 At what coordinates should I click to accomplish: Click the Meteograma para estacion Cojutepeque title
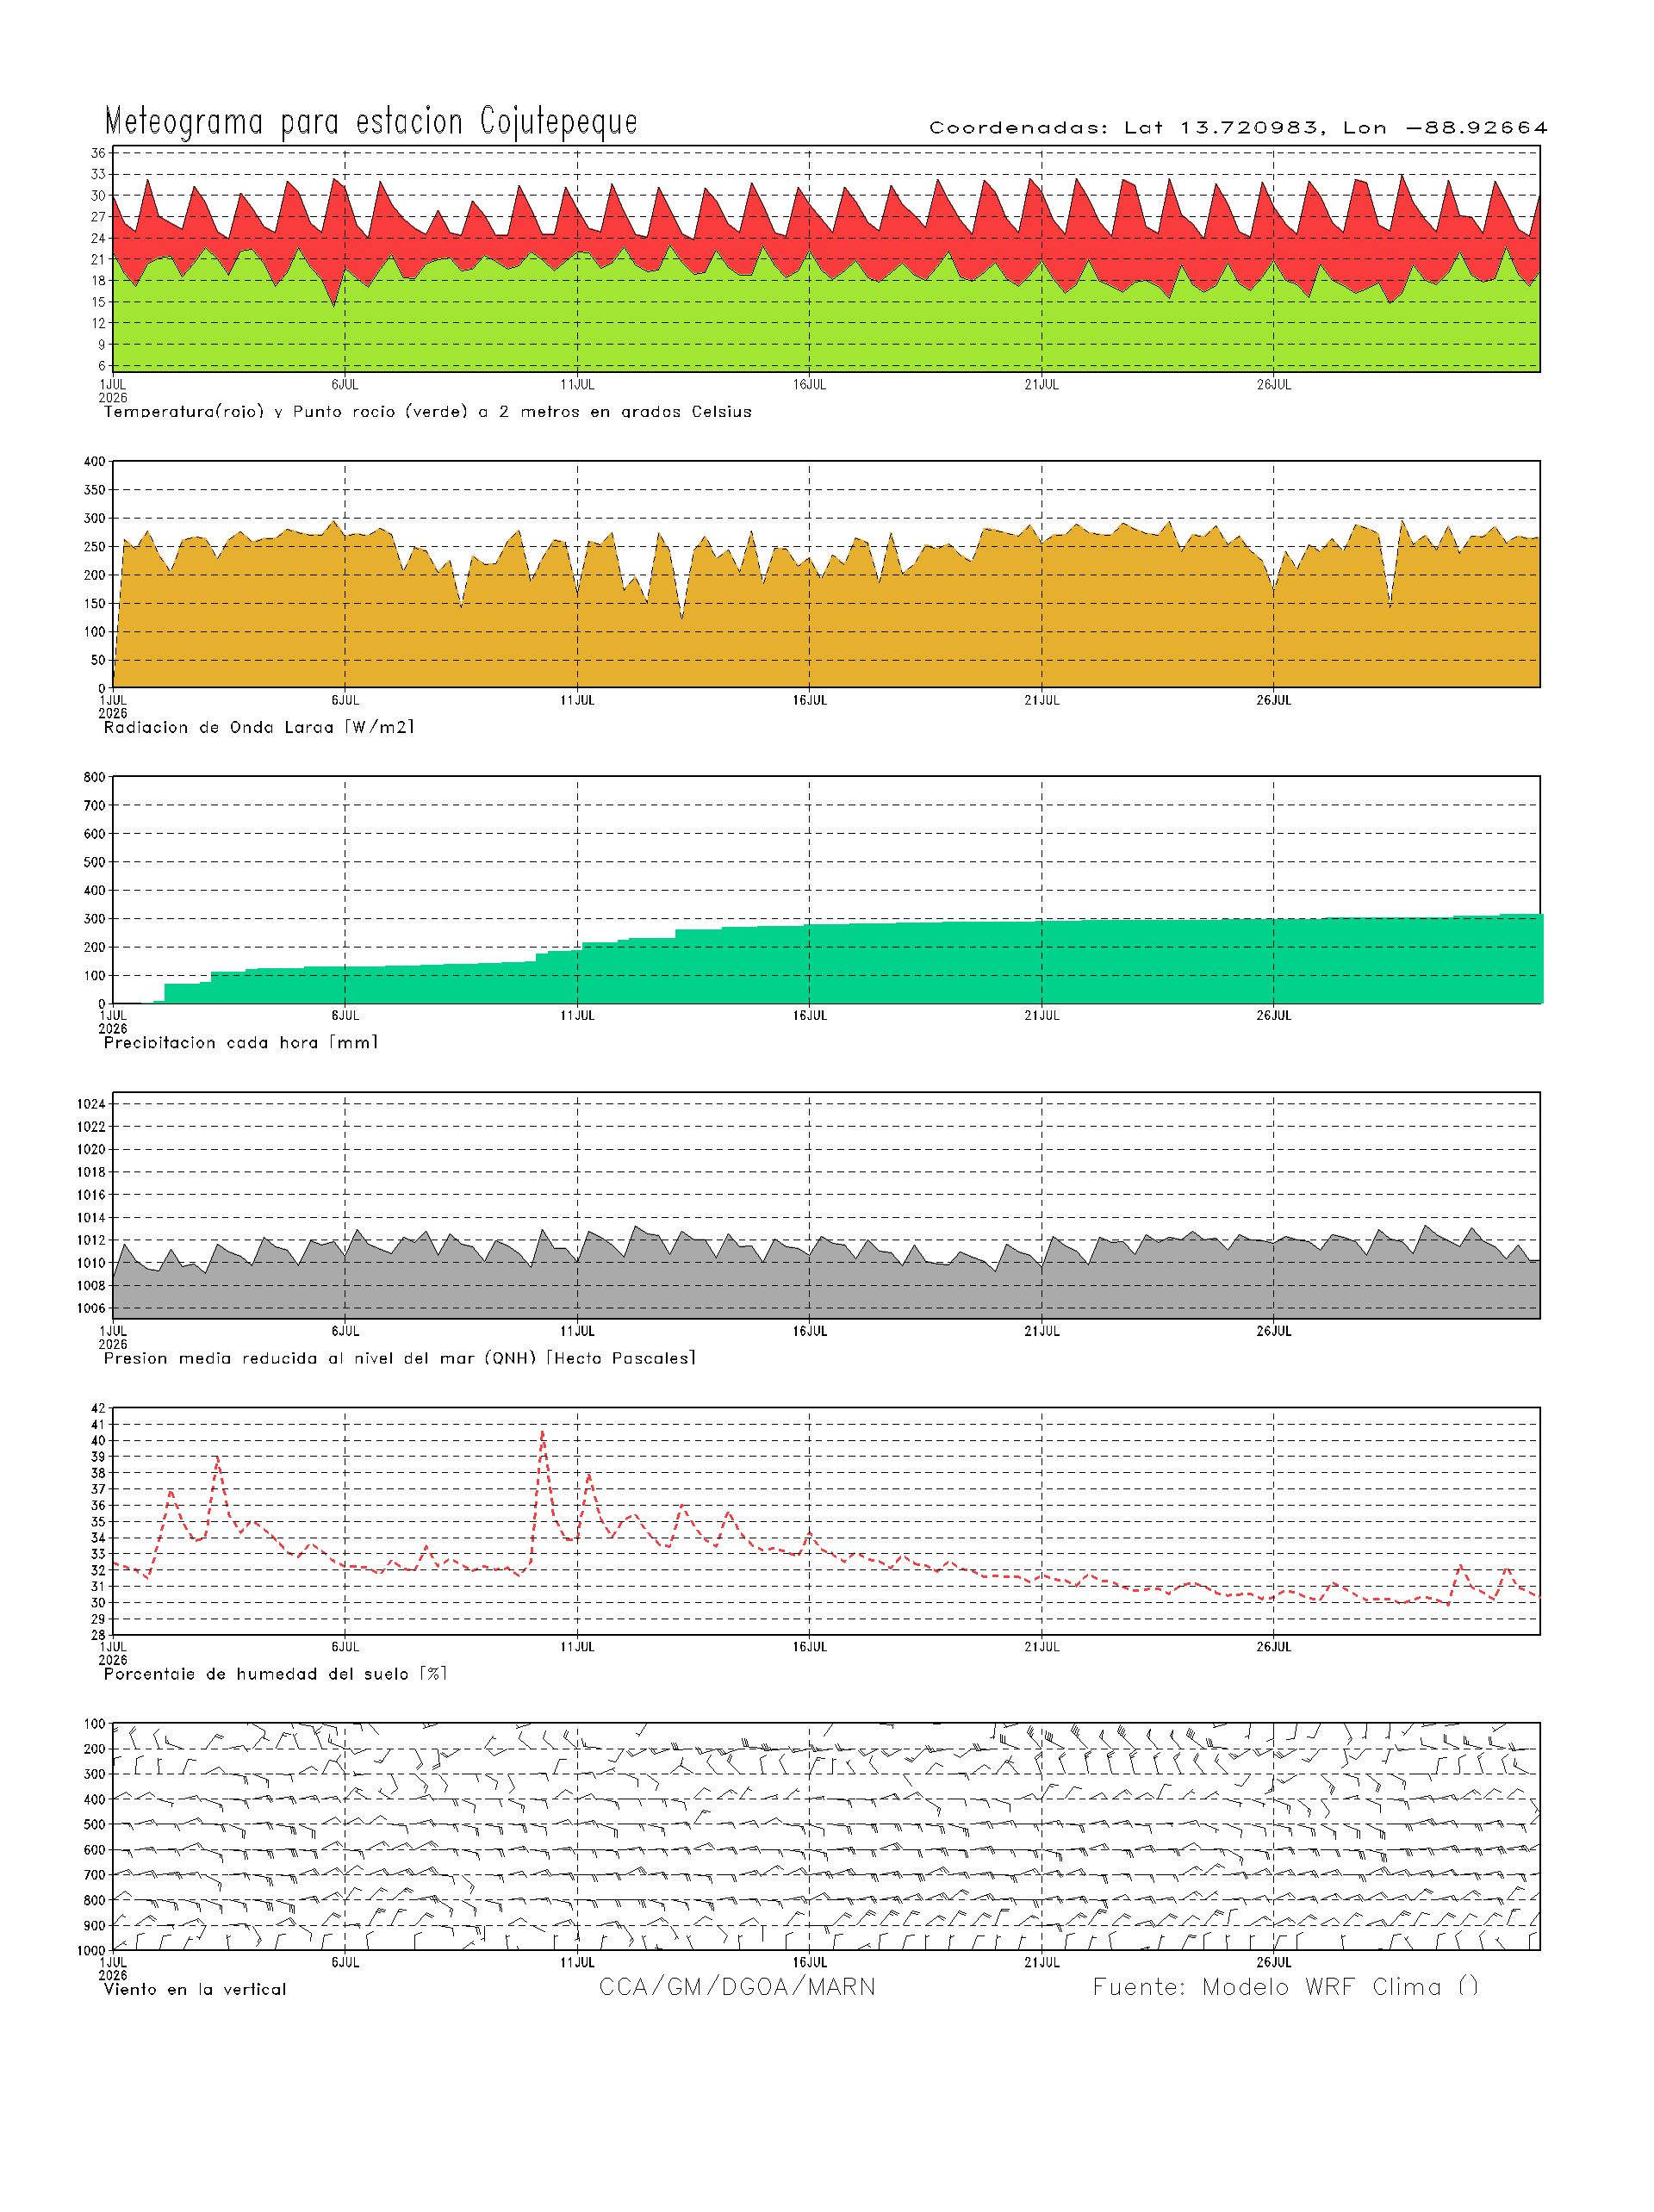[x=371, y=121]
